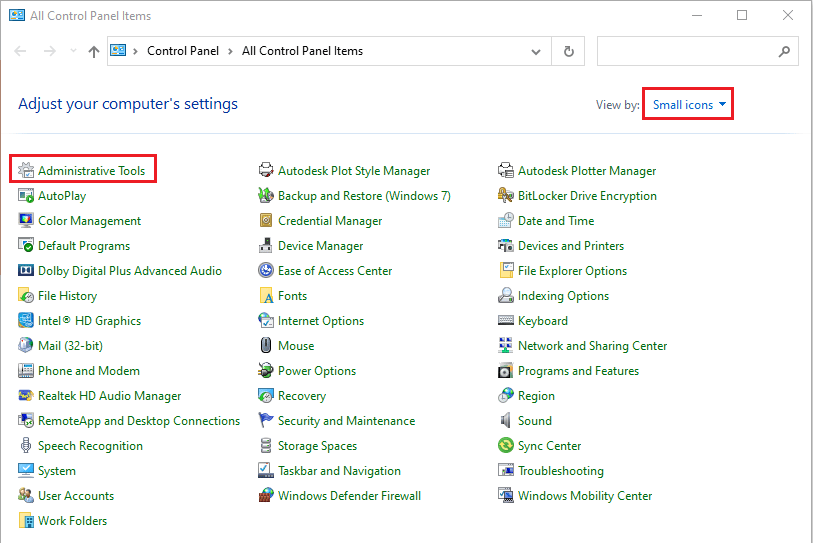
Task: Click the Fonts icon
Action: 265,296
